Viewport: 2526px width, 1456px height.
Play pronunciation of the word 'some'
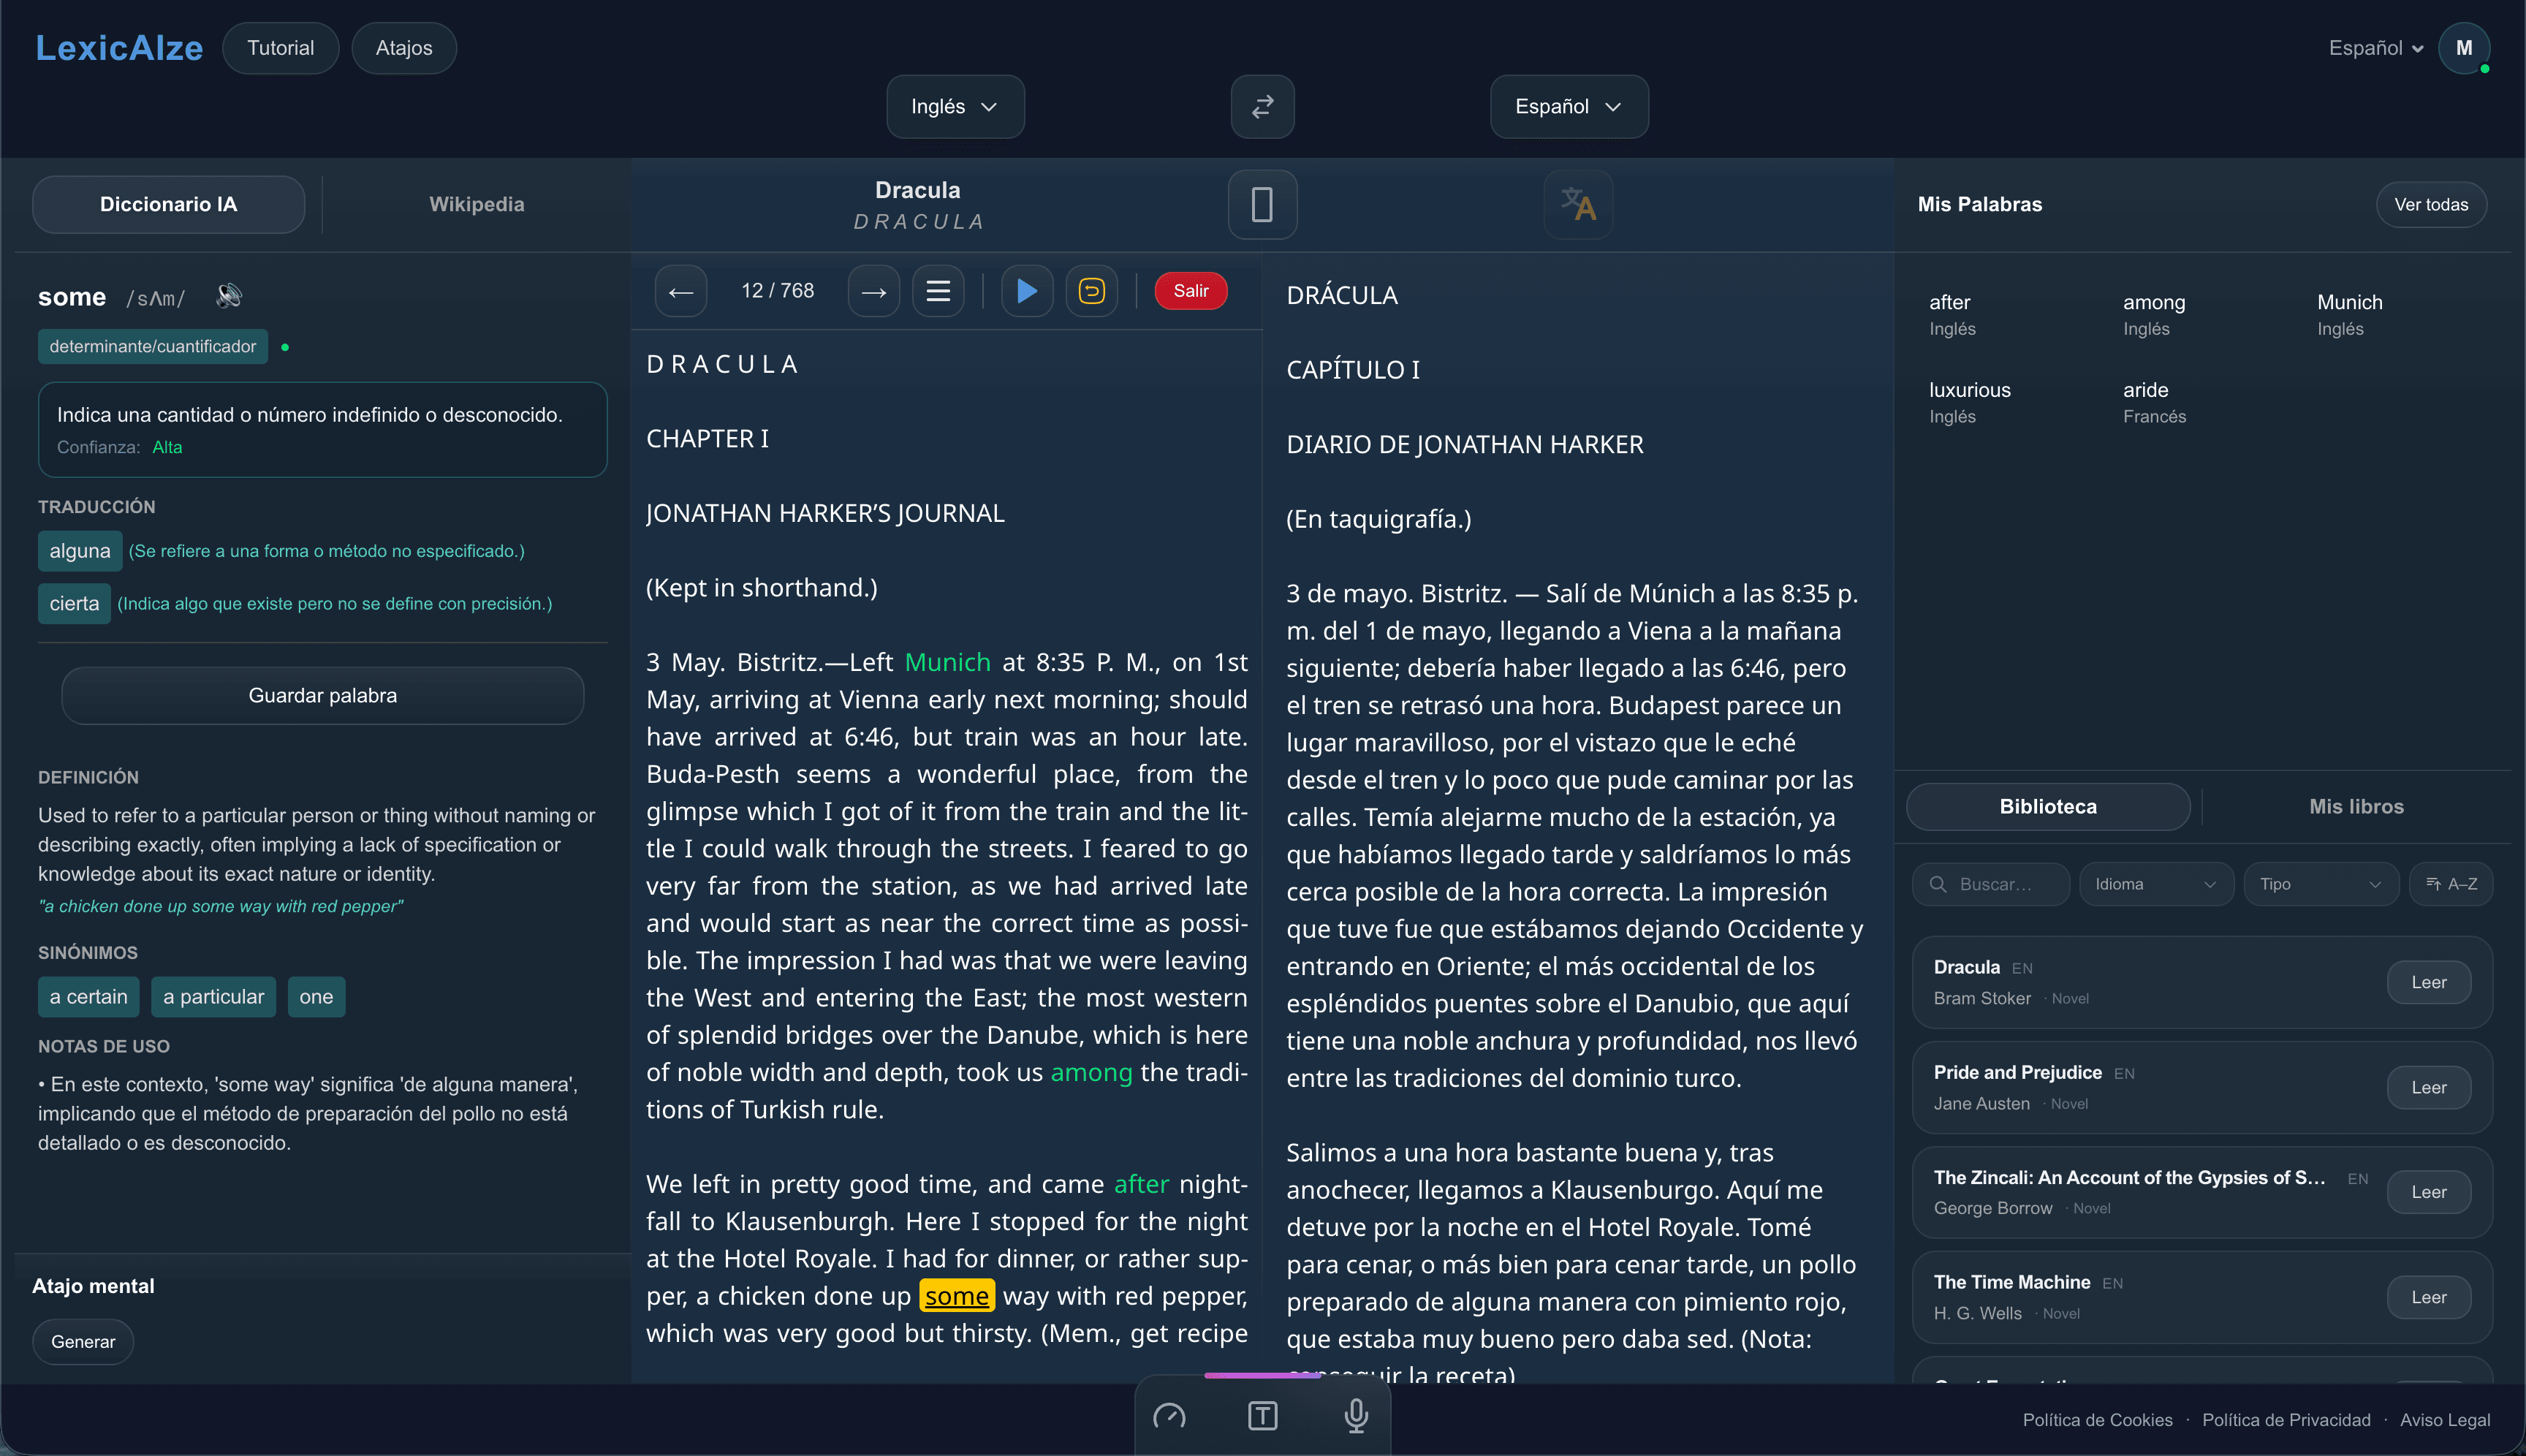point(228,295)
